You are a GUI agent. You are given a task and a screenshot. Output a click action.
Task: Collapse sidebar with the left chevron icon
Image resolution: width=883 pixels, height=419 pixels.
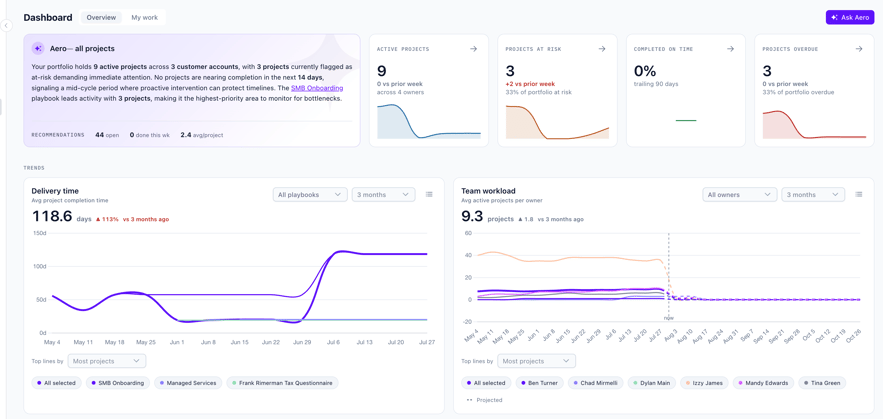tap(6, 25)
